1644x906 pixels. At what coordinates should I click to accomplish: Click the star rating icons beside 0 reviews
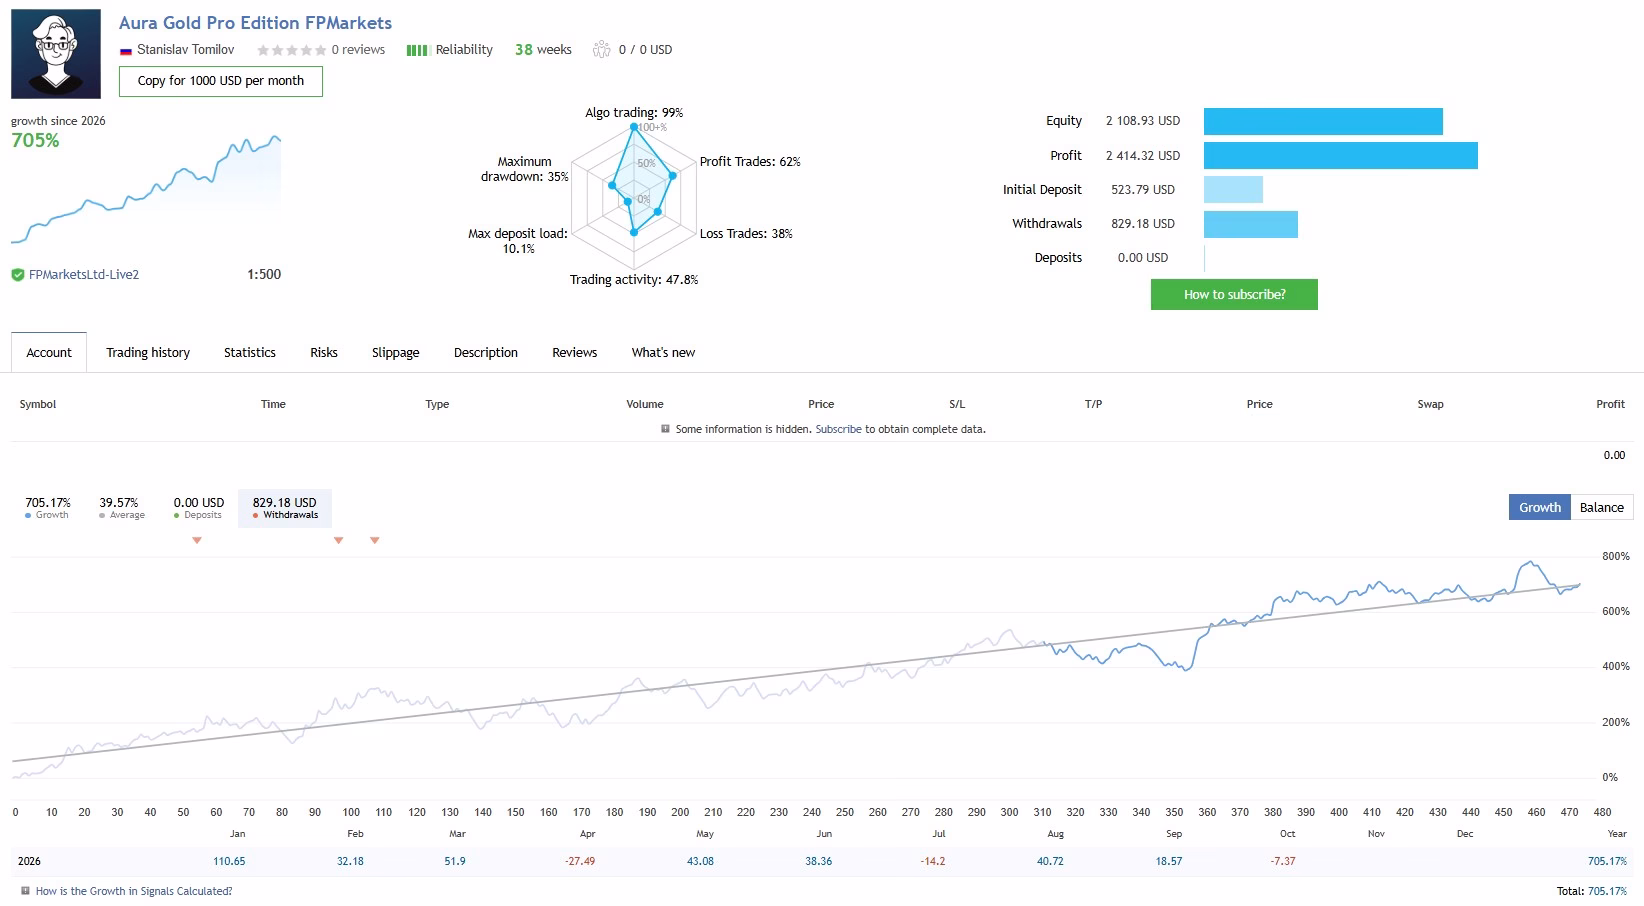pos(291,50)
